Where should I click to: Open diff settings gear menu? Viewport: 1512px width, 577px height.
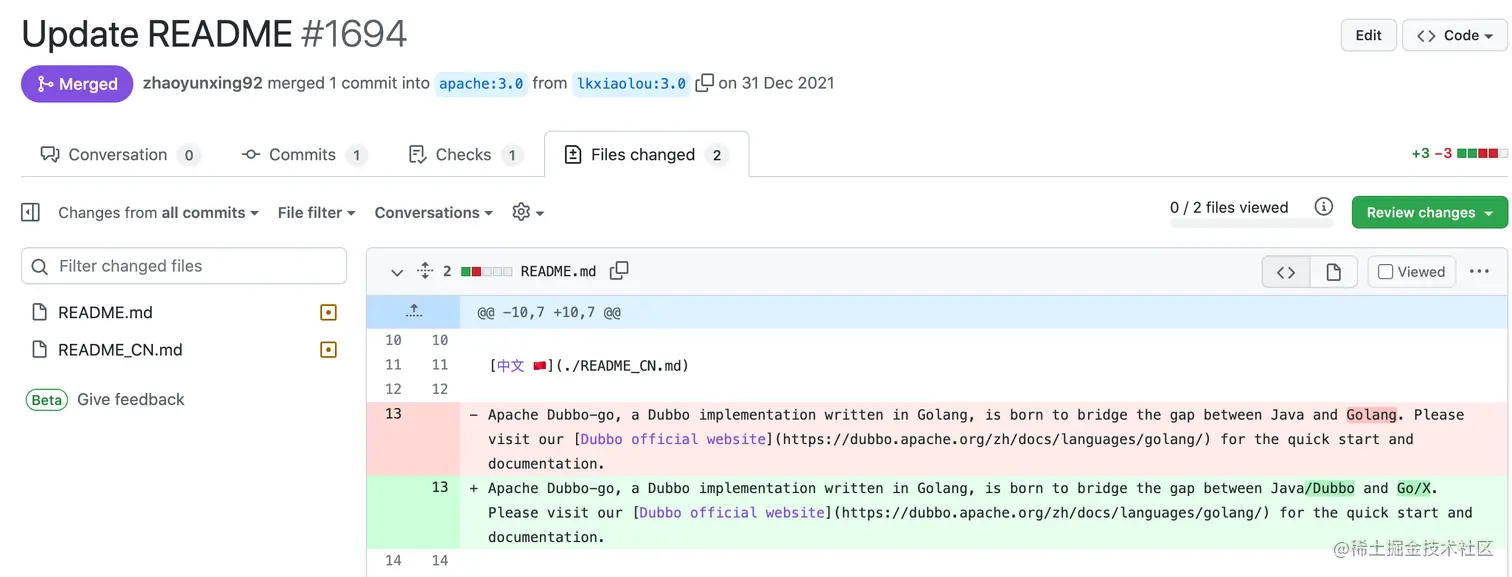(x=528, y=212)
